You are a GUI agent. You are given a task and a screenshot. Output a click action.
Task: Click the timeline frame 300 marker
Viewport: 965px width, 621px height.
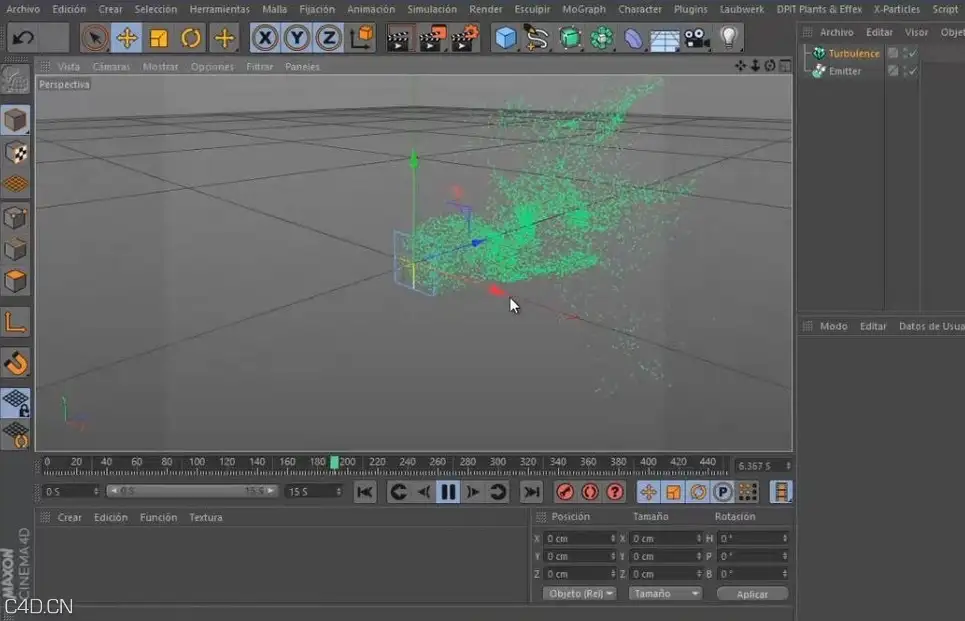pyautogui.click(x=497, y=462)
